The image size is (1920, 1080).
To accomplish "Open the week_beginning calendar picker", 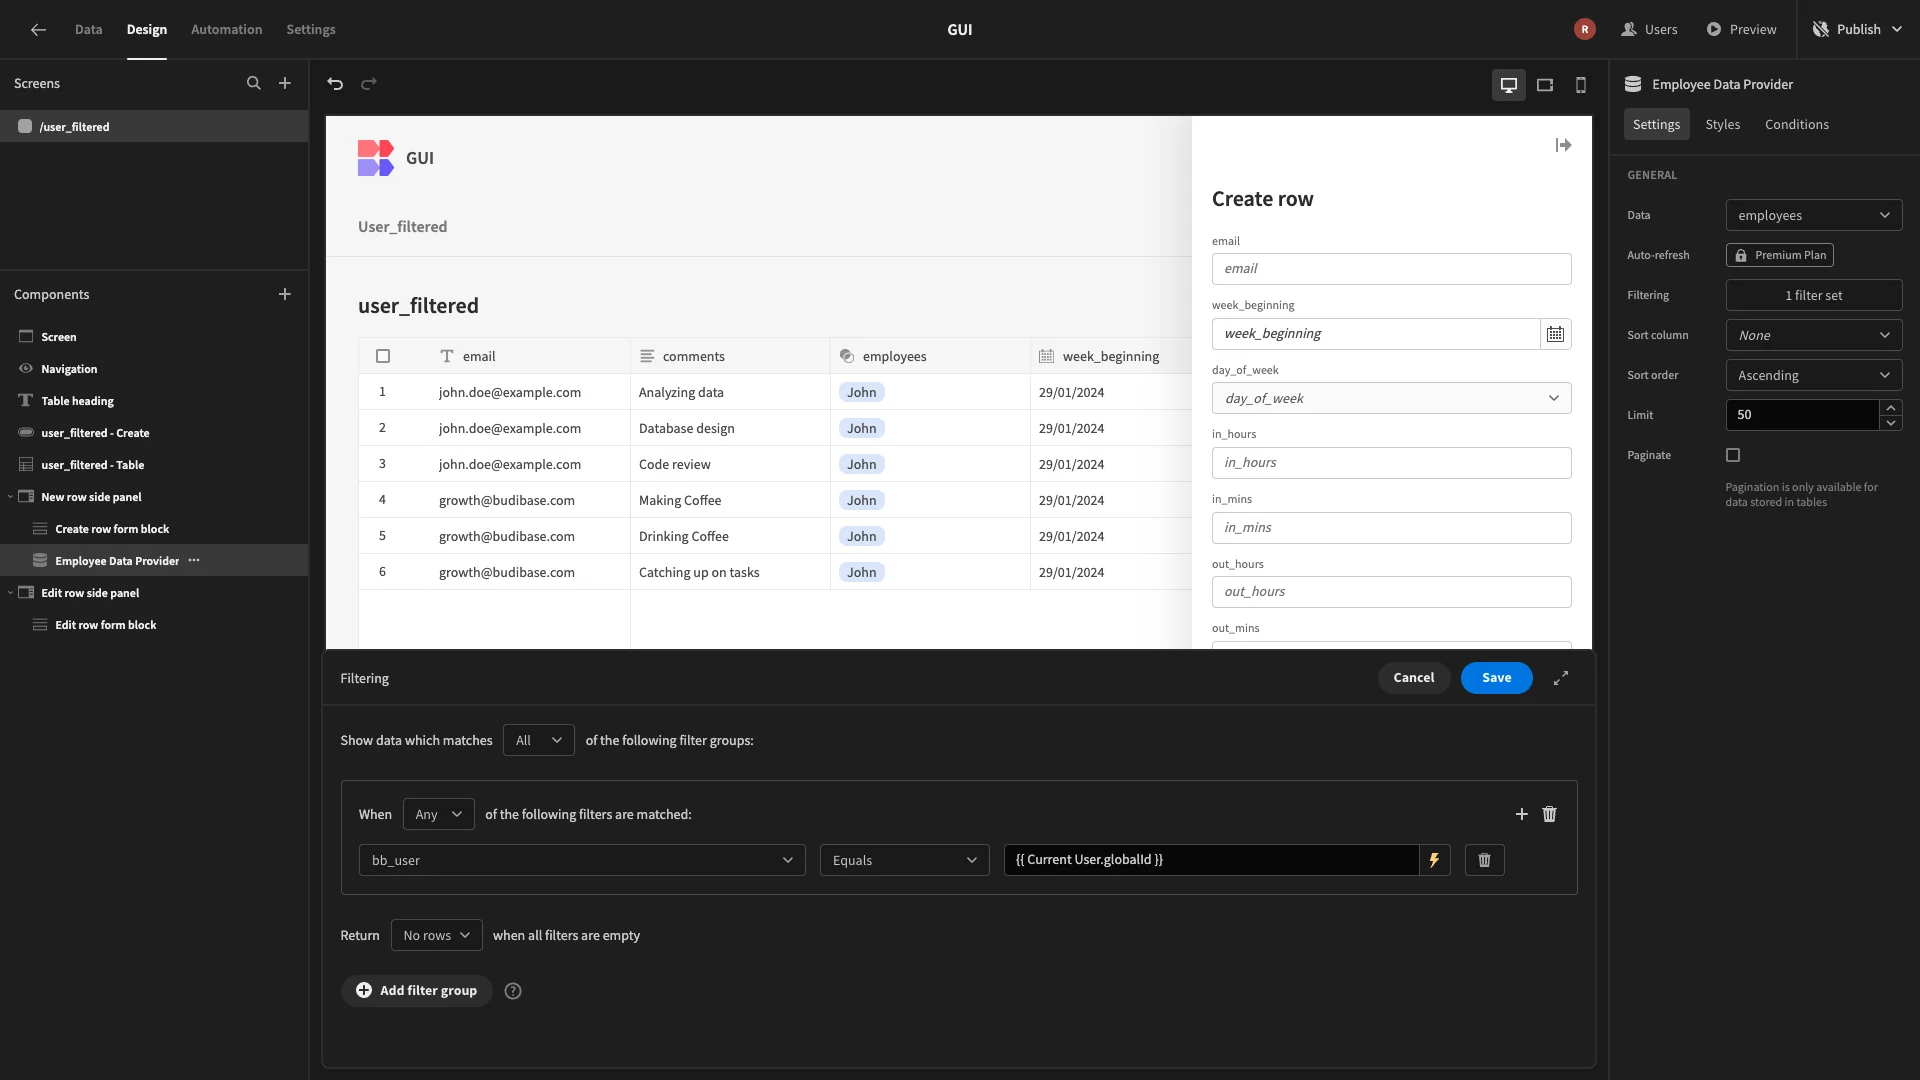I will 1555,334.
